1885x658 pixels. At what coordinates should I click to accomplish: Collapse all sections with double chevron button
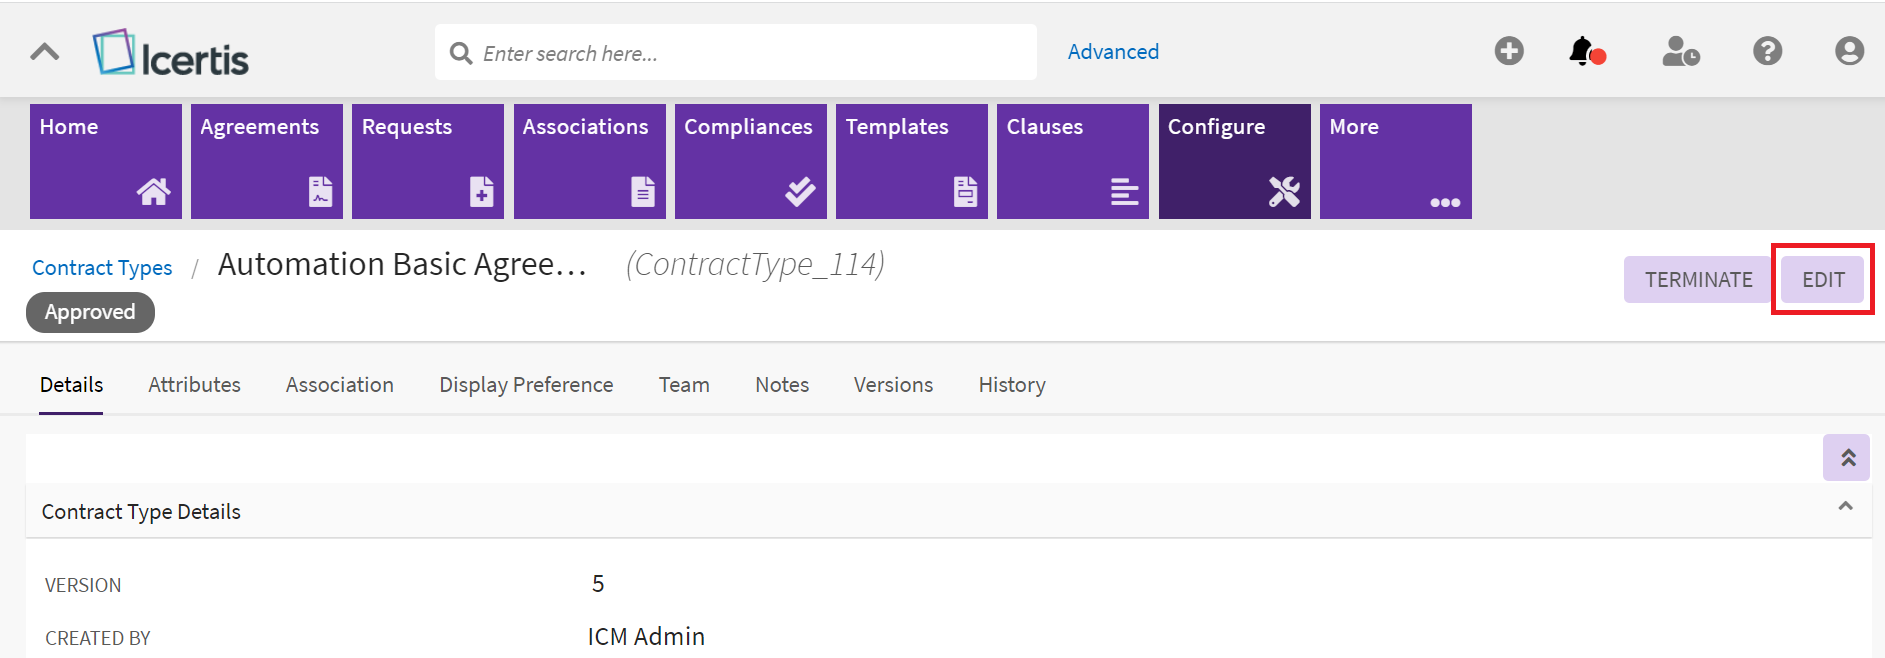coord(1846,458)
